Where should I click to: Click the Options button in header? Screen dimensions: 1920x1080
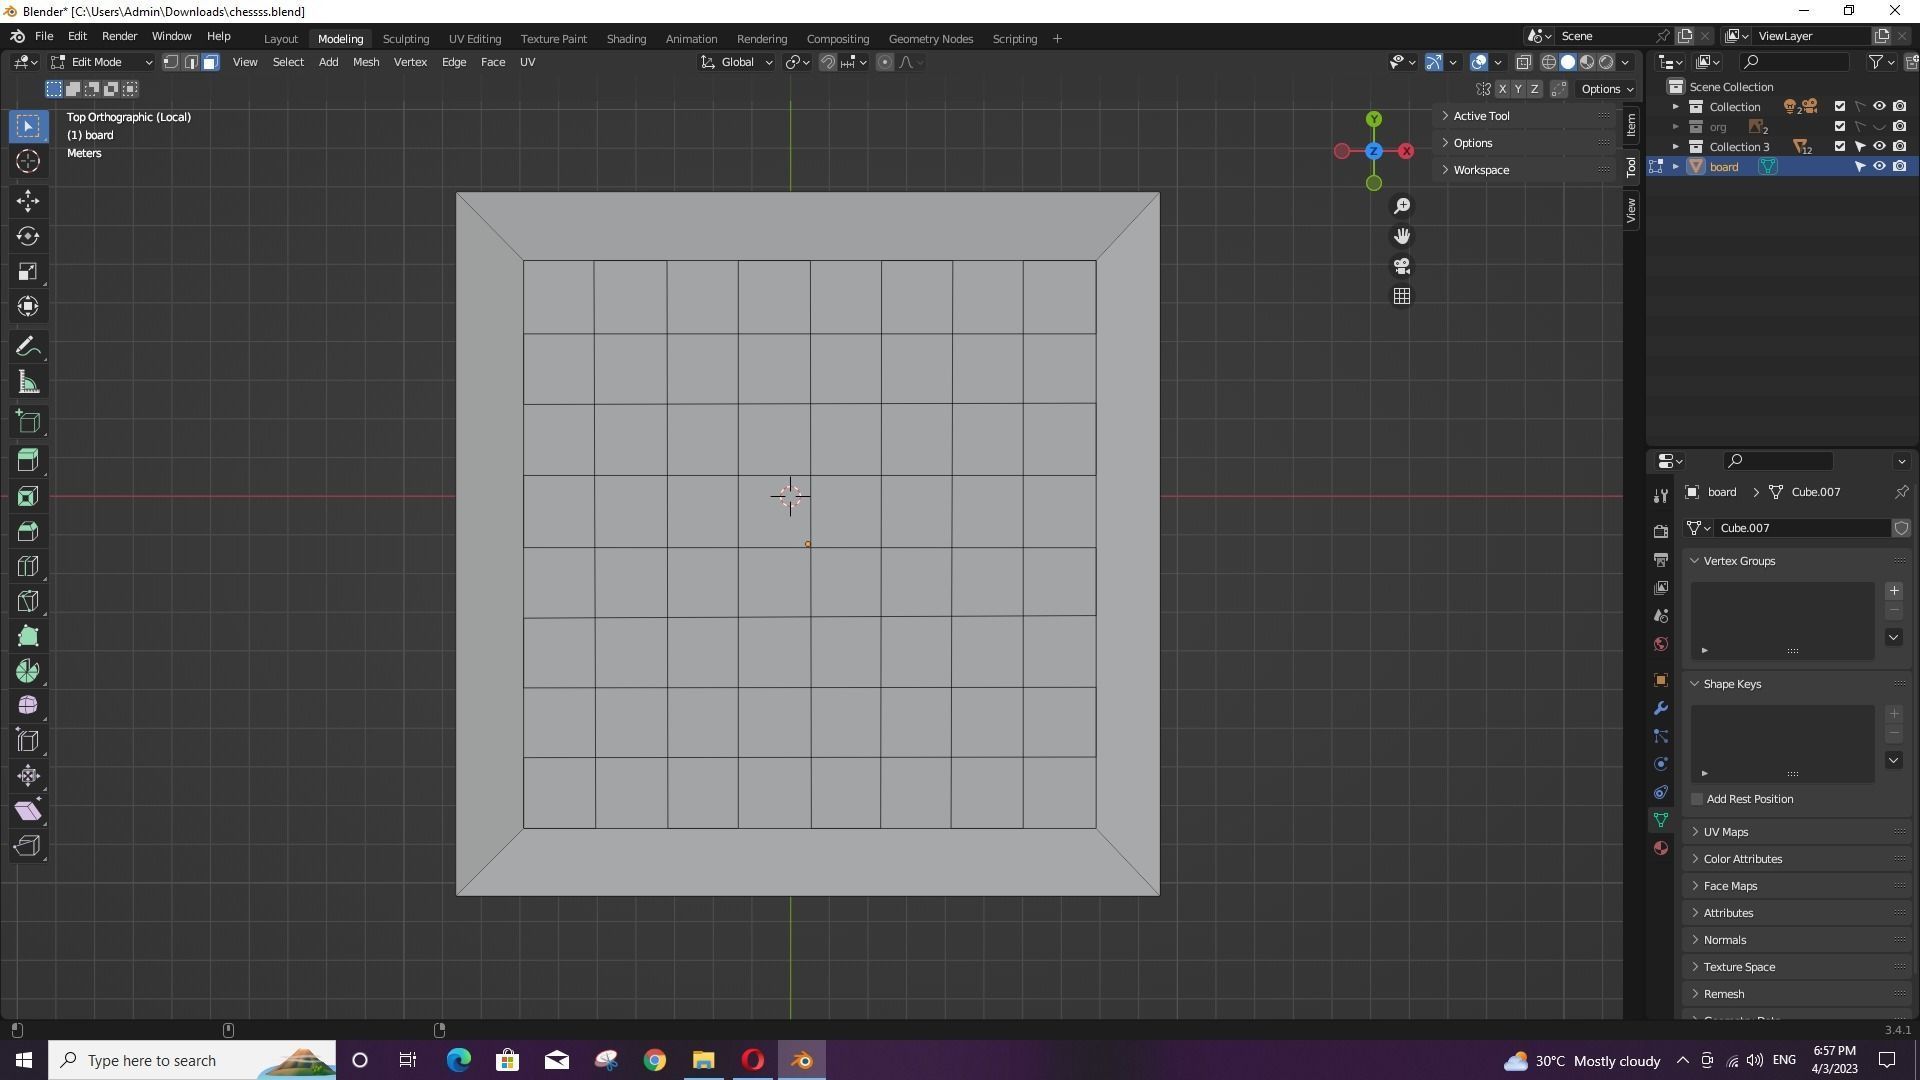(x=1606, y=89)
